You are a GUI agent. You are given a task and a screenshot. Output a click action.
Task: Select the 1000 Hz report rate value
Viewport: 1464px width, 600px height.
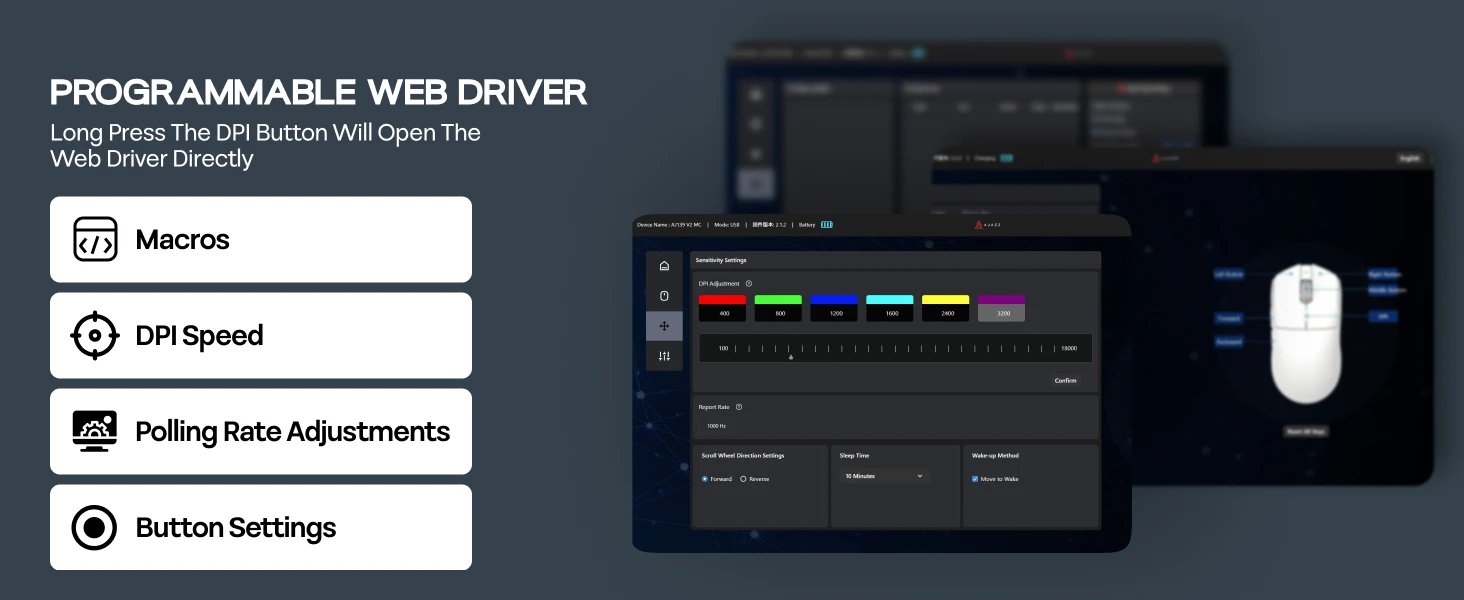pyautogui.click(x=716, y=426)
